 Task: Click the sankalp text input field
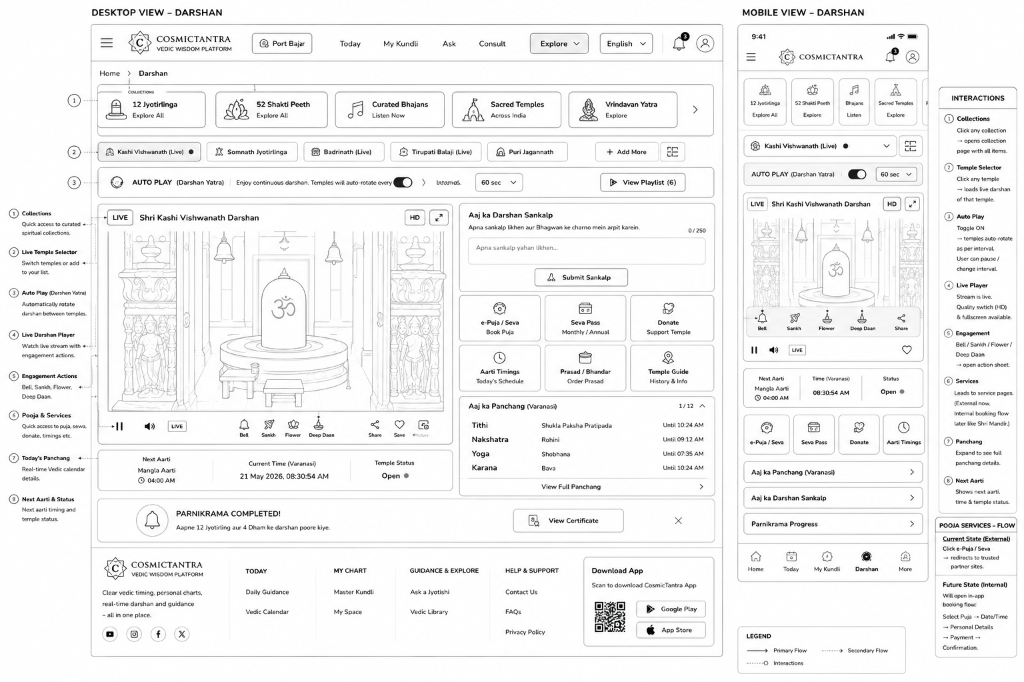point(586,252)
